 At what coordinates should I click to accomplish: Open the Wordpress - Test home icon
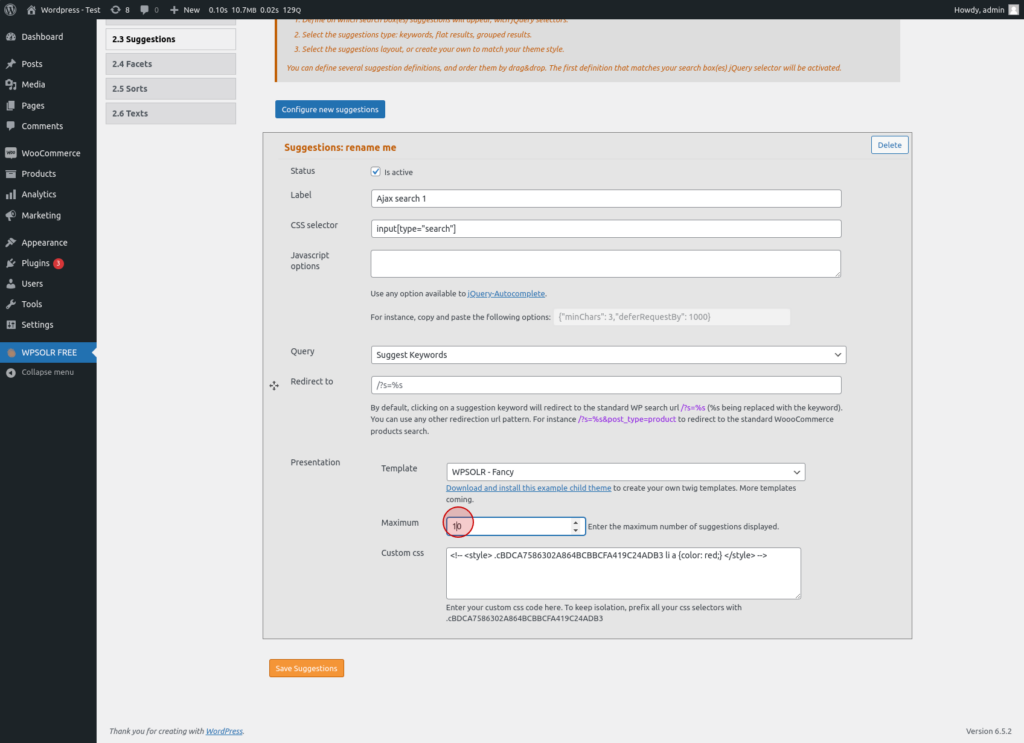click(x=31, y=10)
